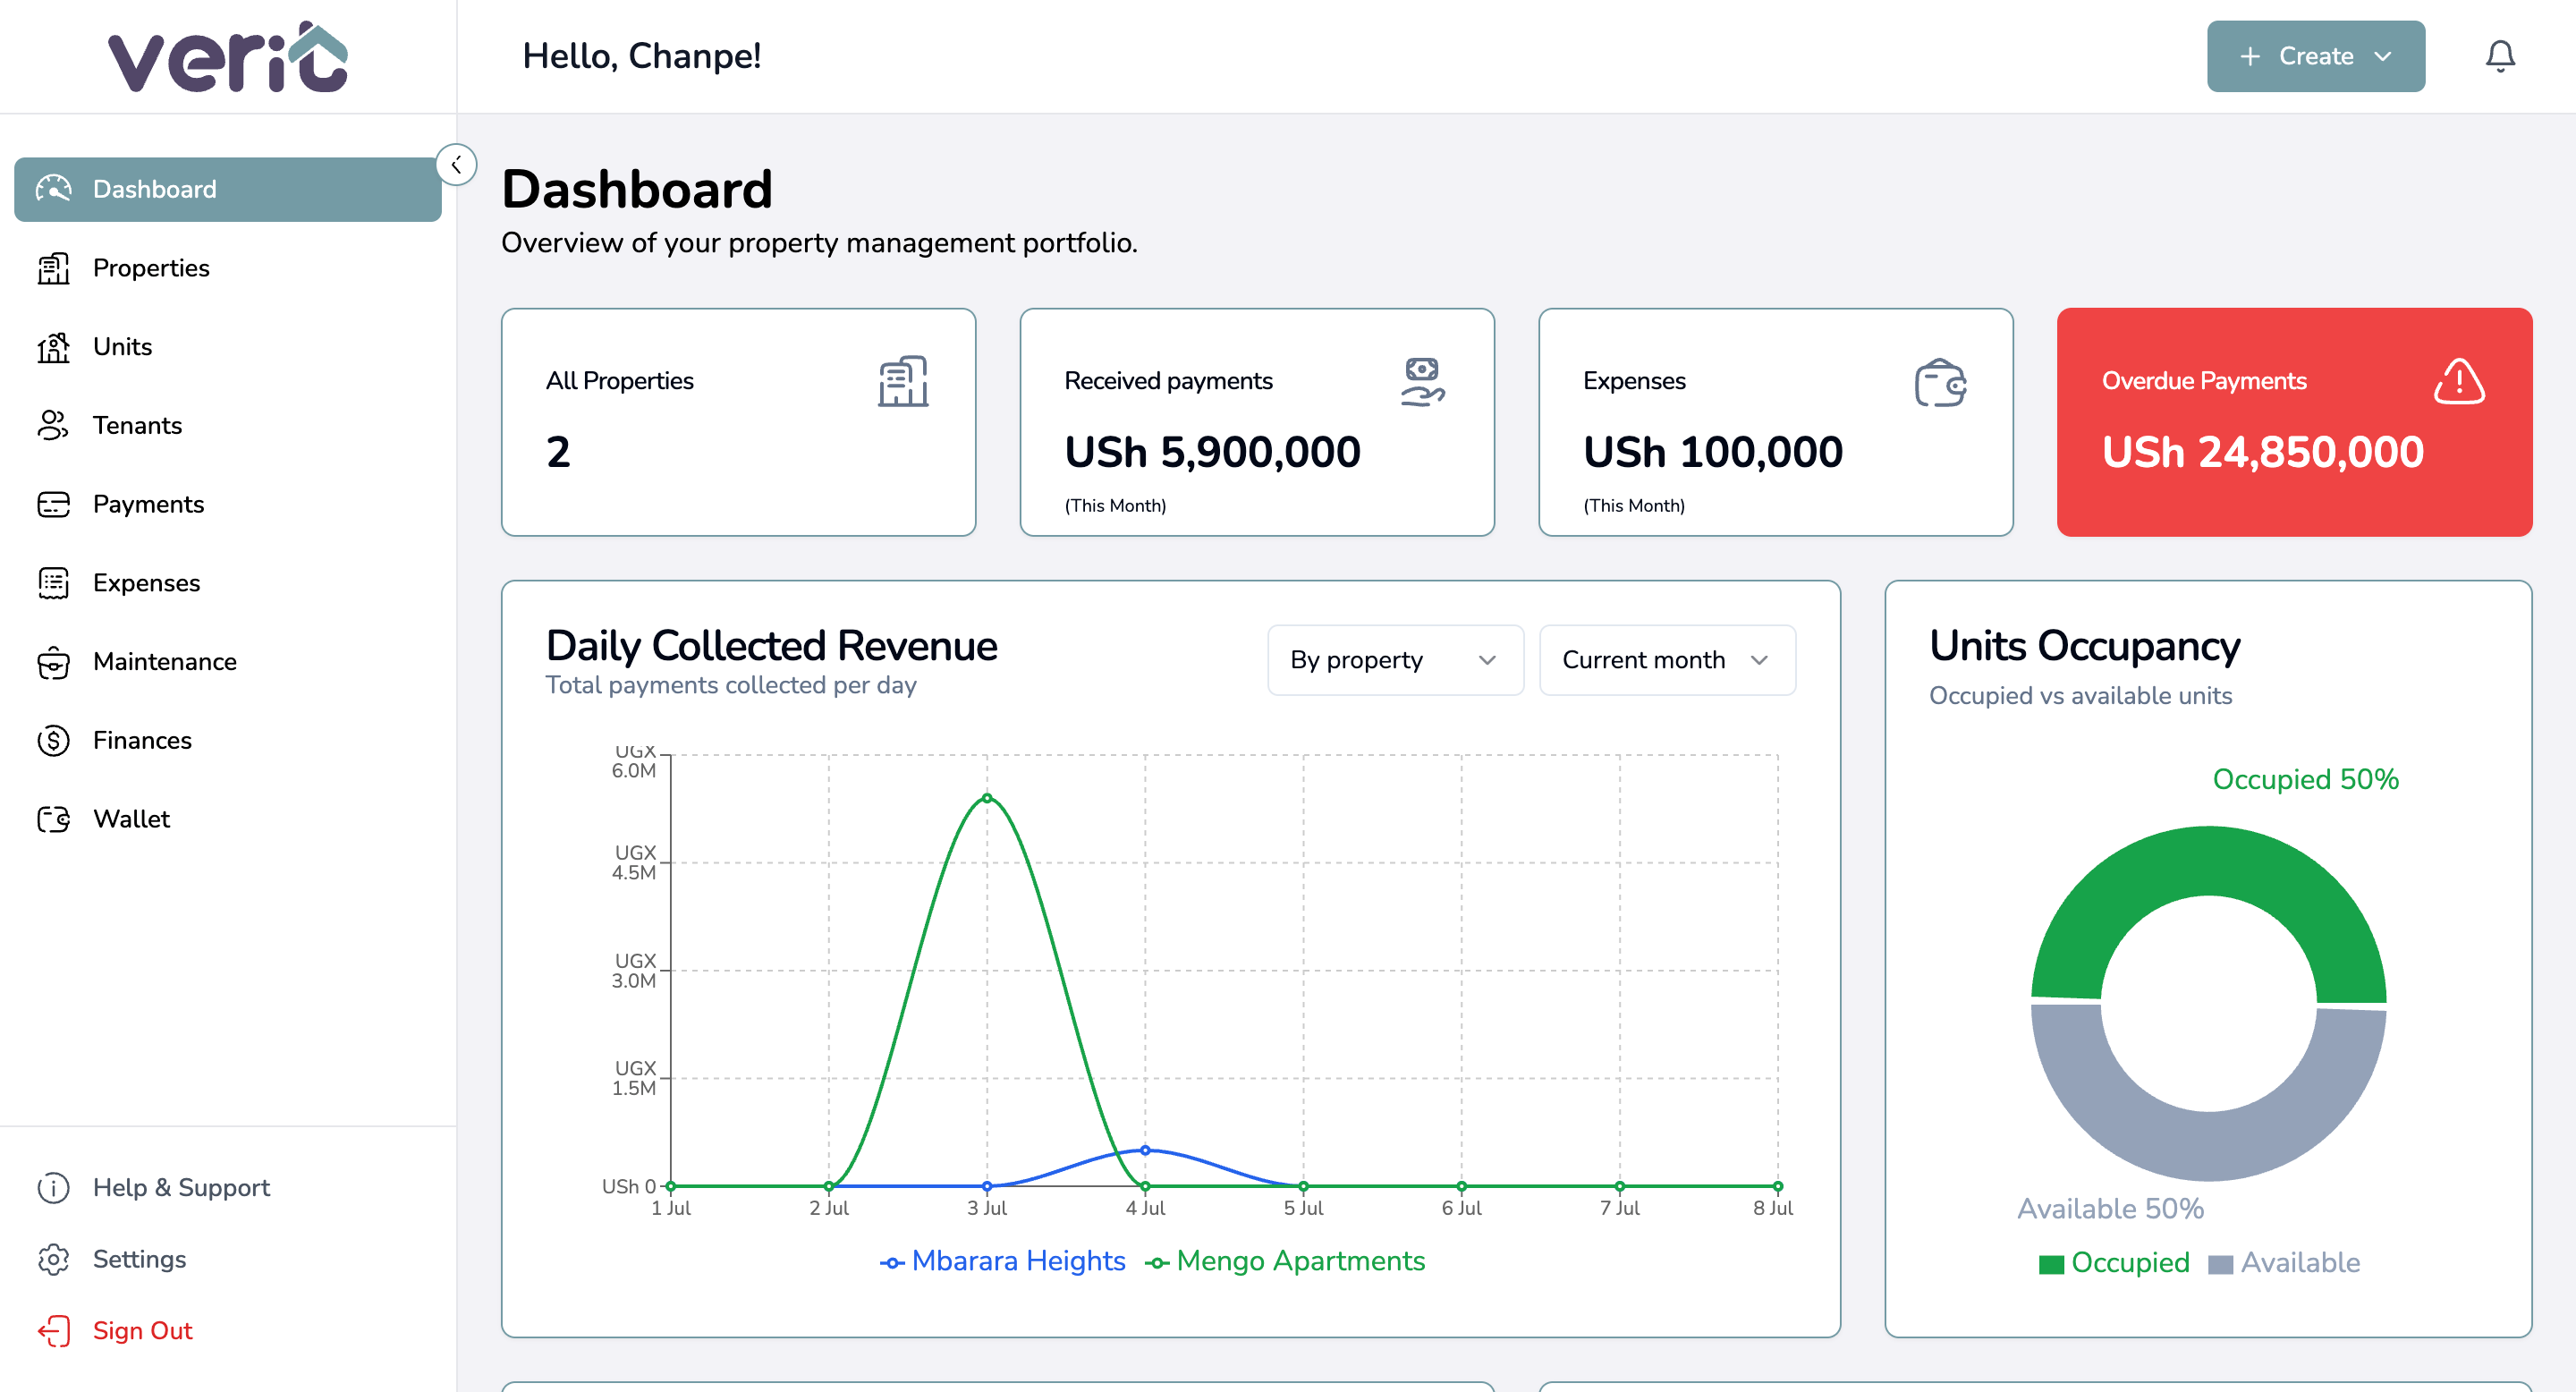Click the Maintenance toolbox icon
This screenshot has height=1392, width=2576.
(54, 662)
